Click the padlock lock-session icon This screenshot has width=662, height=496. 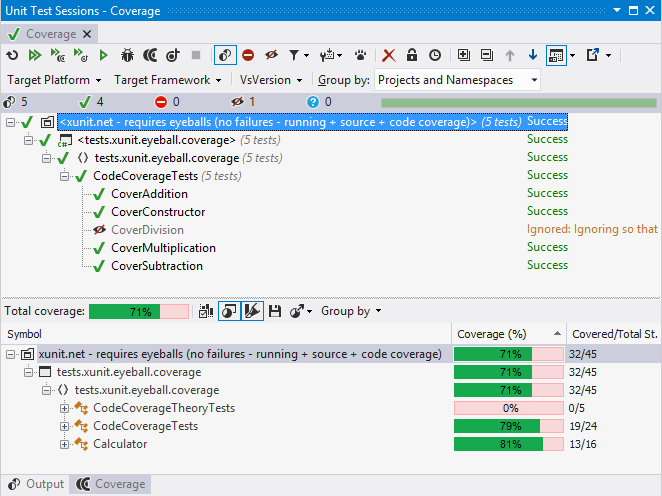[412, 55]
